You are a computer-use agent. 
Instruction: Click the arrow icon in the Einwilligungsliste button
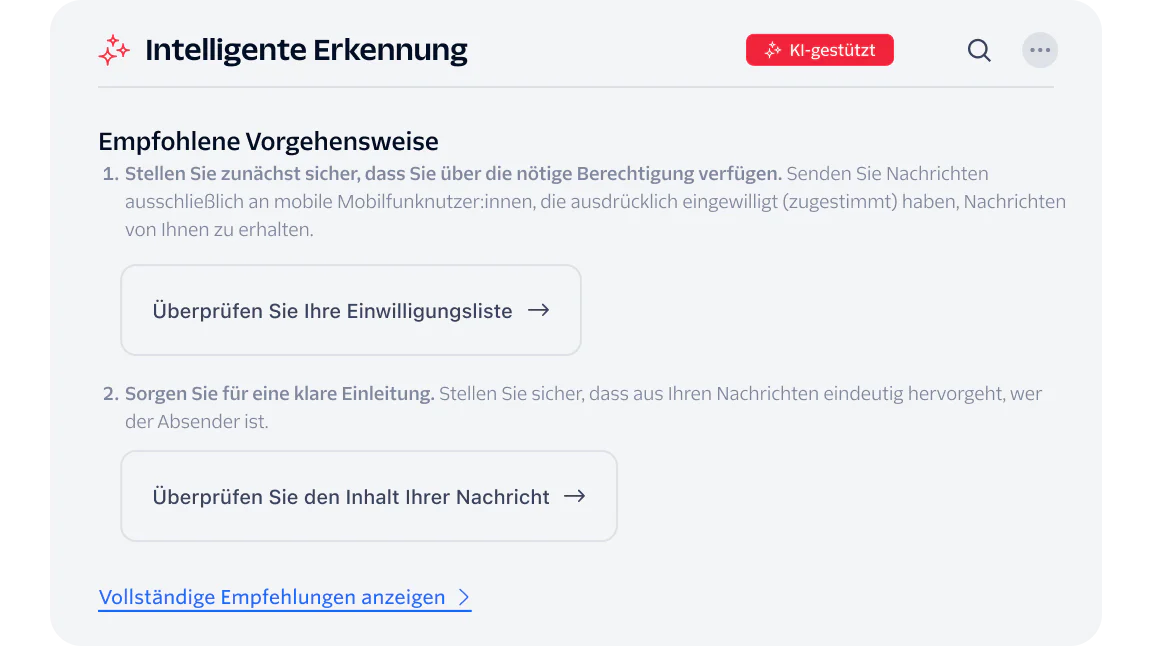coord(539,310)
